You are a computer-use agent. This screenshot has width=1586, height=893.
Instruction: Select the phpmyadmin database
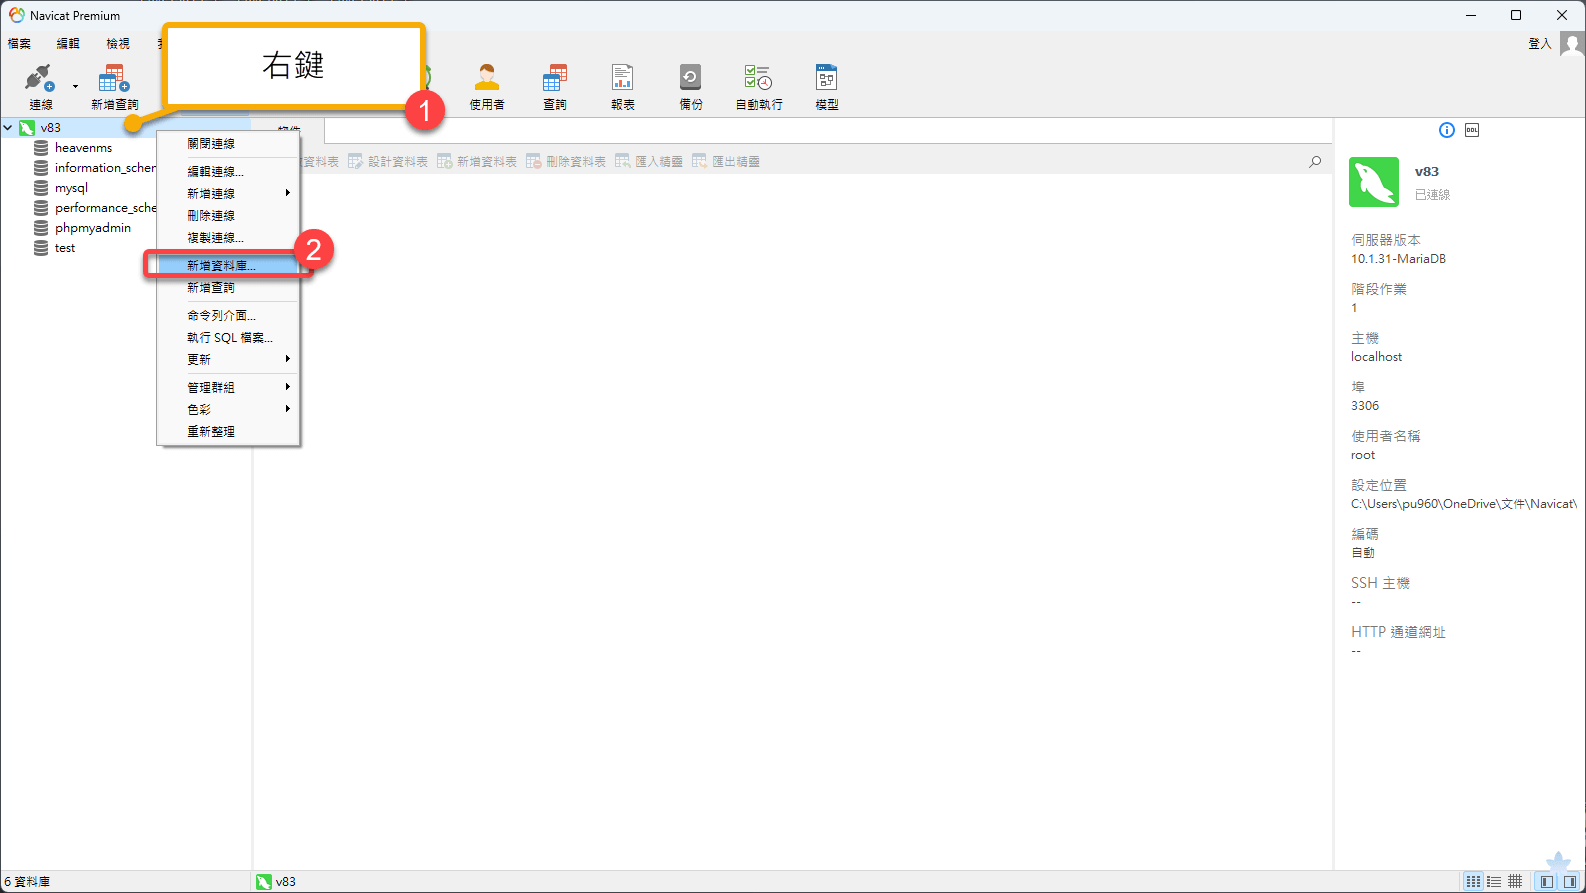coord(93,228)
